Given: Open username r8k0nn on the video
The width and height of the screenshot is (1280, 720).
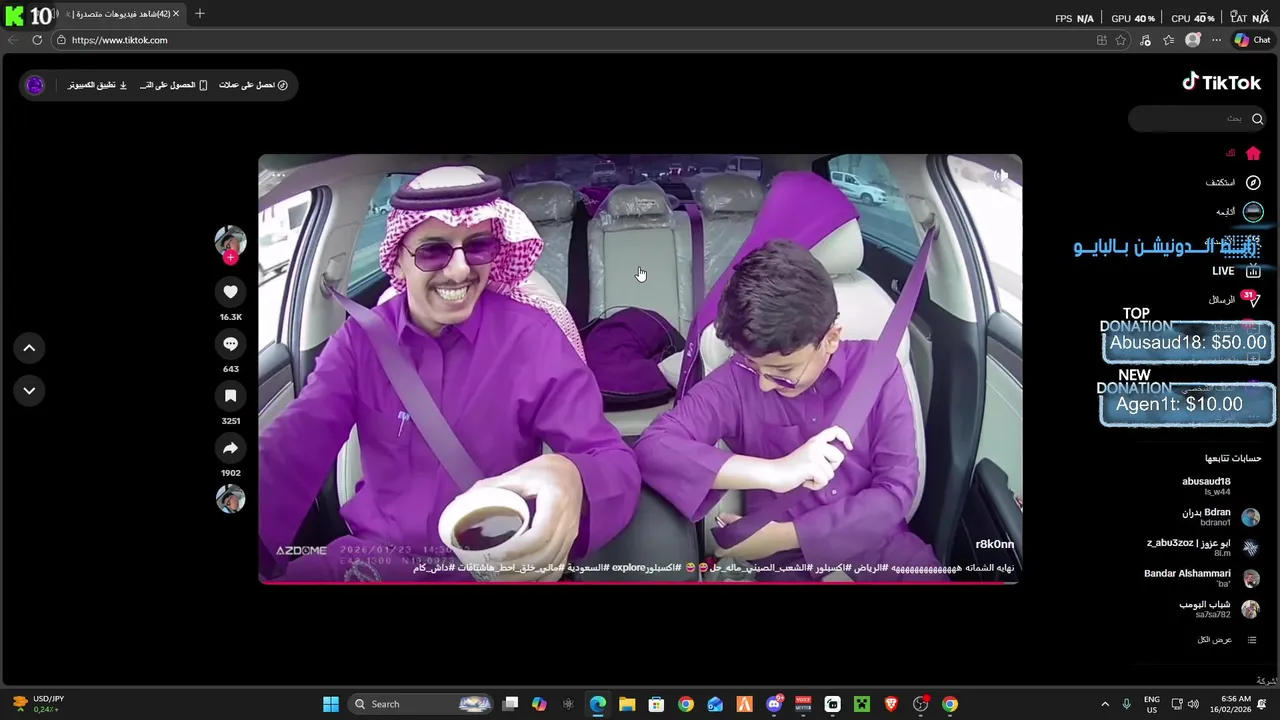Looking at the screenshot, I should (x=995, y=544).
